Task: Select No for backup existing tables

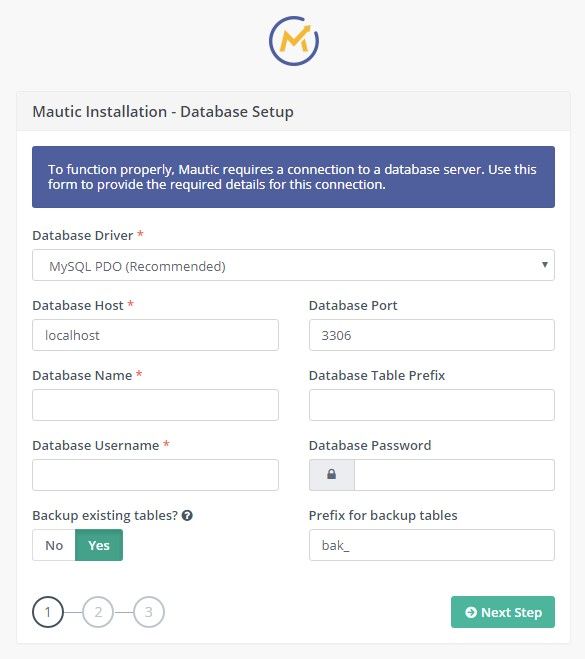Action: click(54, 545)
